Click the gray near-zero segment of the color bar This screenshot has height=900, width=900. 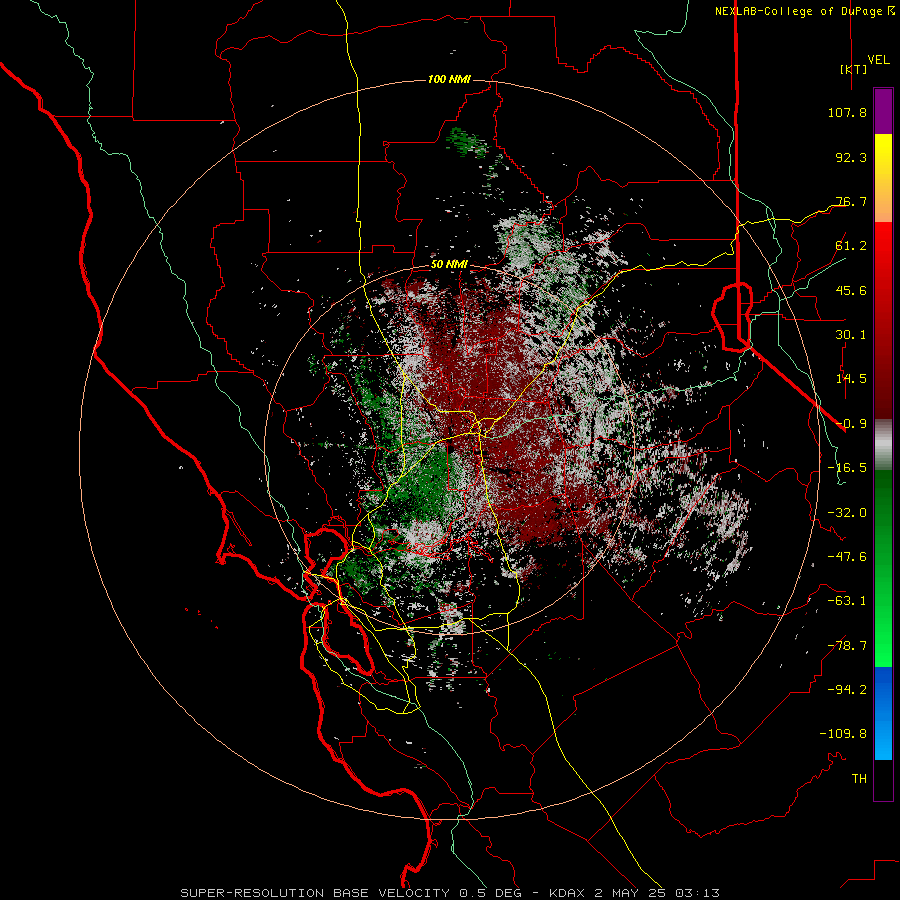(883, 444)
